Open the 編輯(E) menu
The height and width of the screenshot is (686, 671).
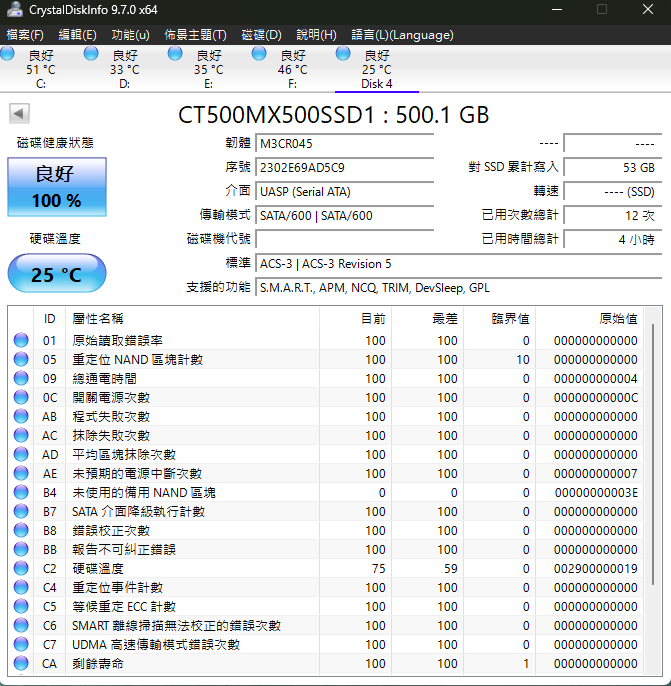(x=77, y=35)
